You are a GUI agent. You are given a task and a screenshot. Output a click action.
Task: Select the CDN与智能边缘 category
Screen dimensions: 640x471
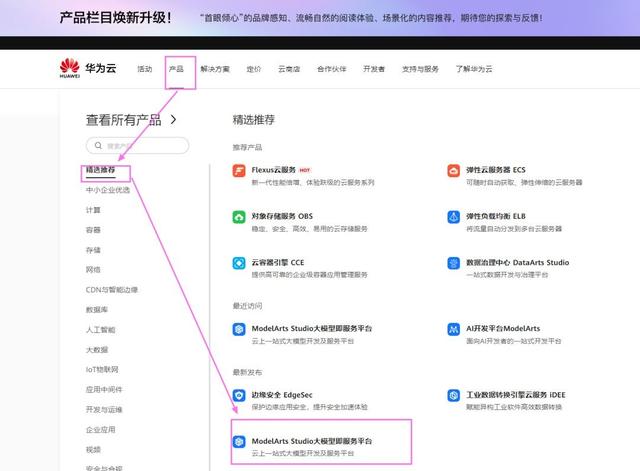112,290
